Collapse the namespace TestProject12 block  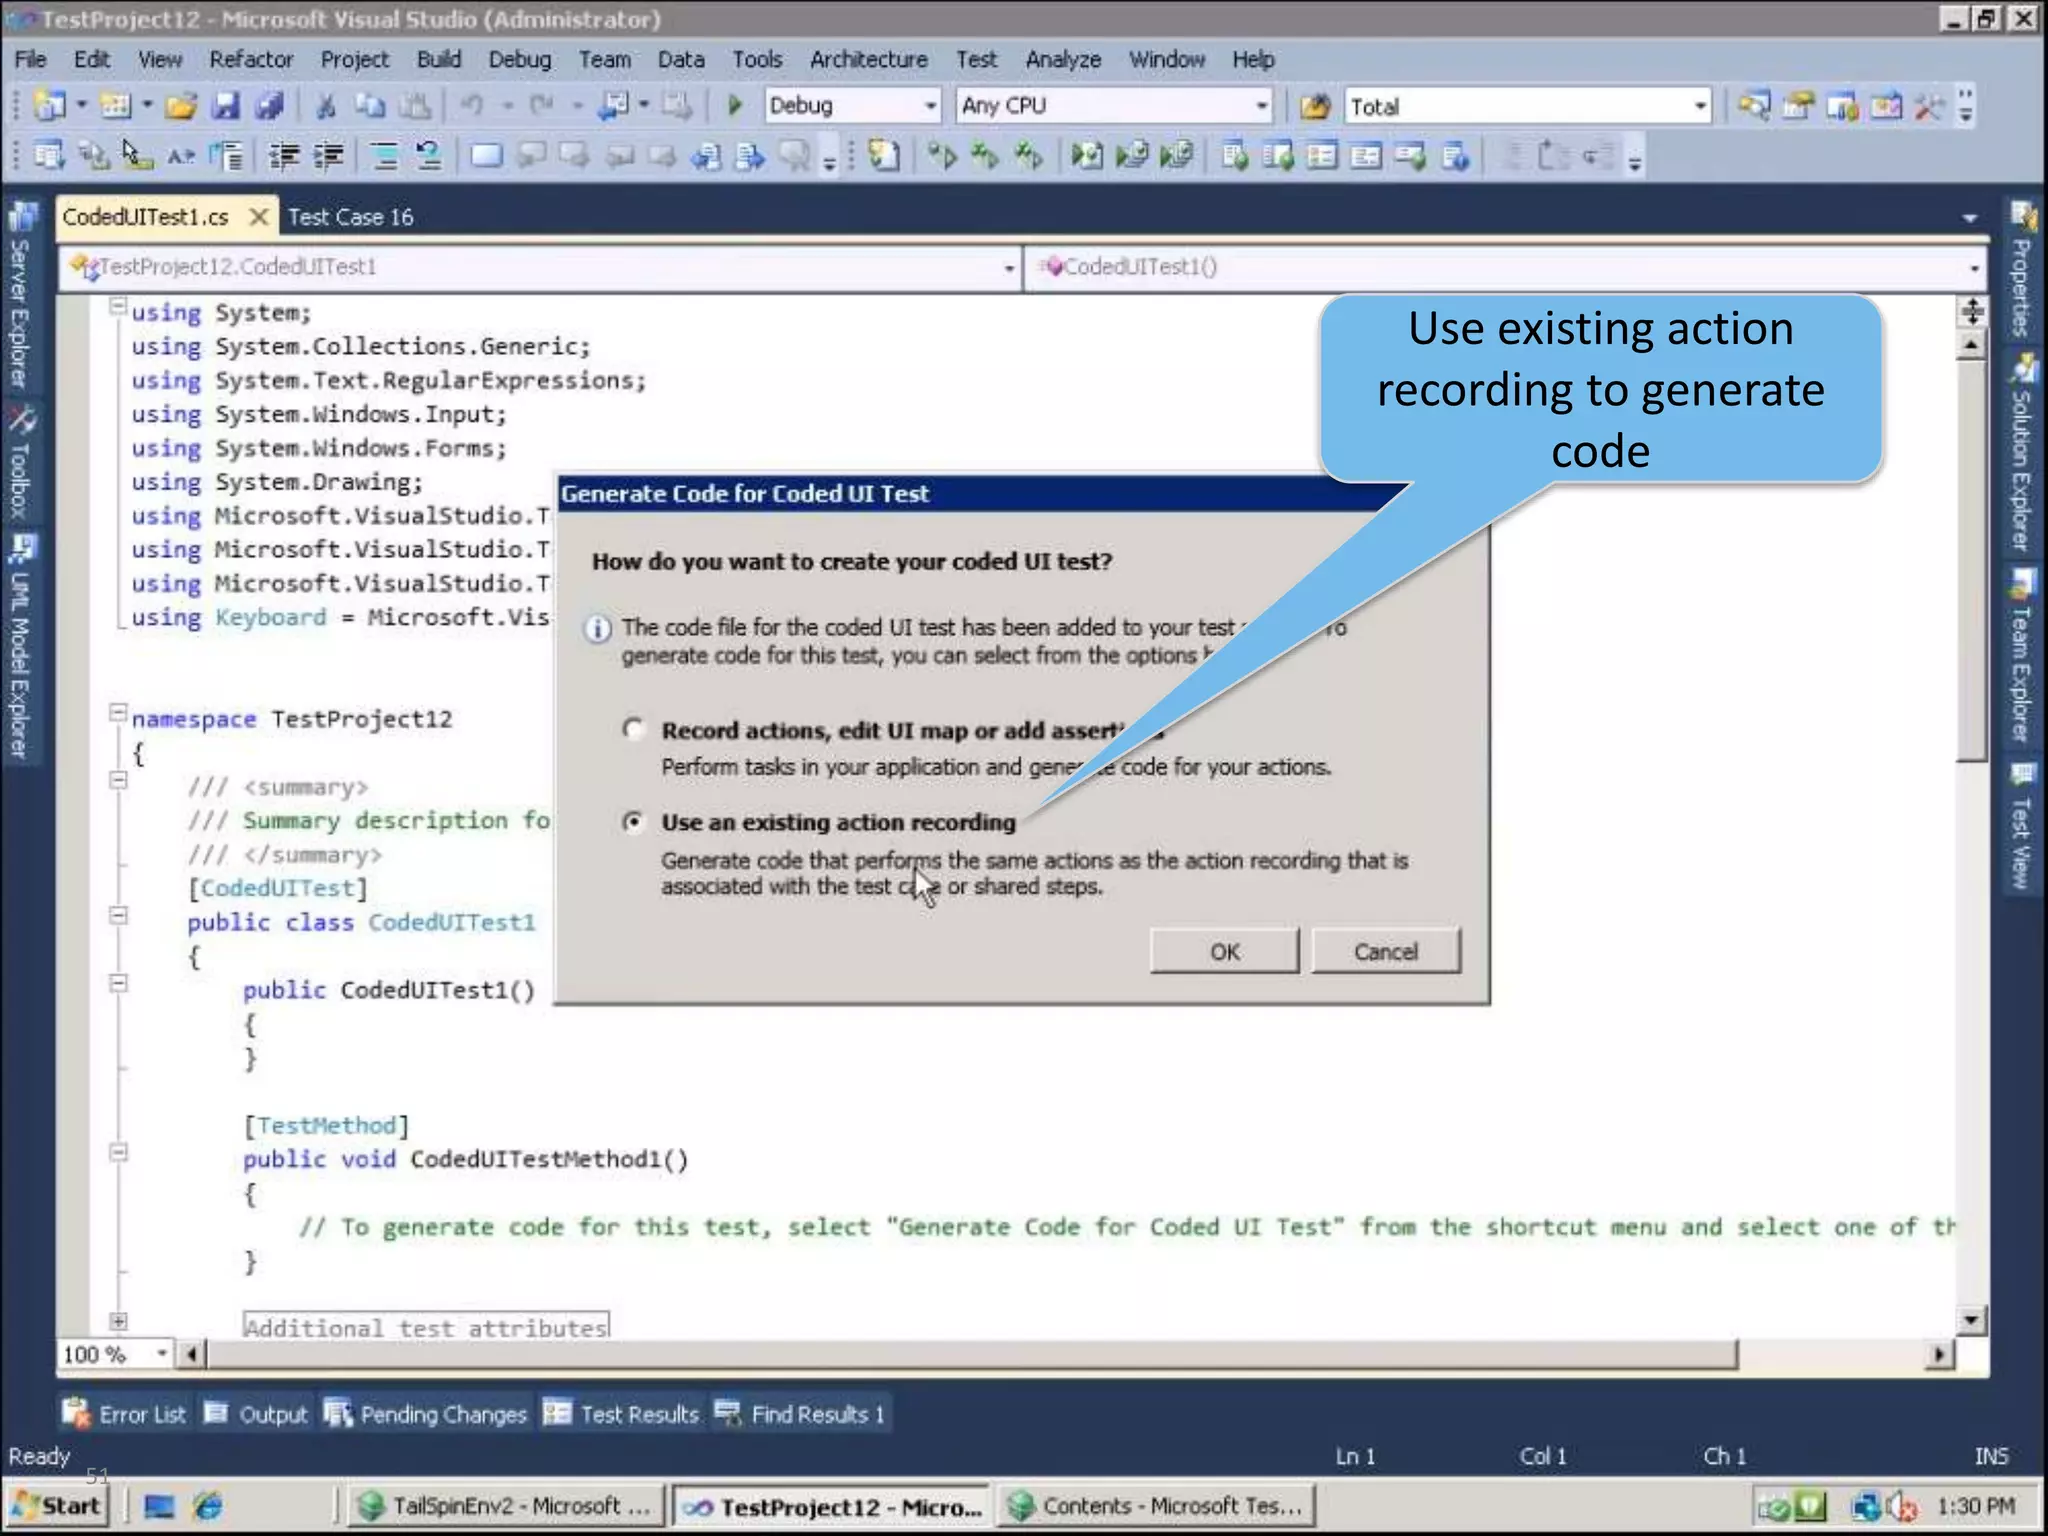[118, 713]
